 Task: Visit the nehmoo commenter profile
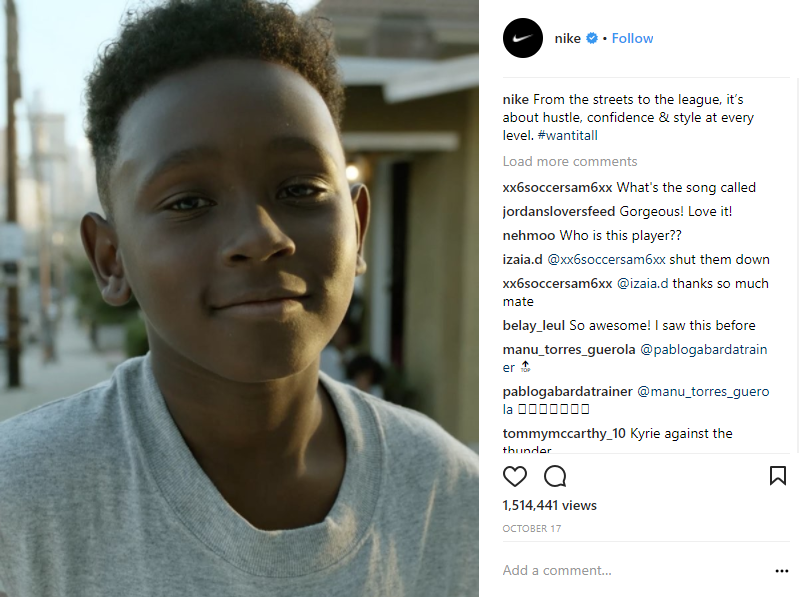(529, 235)
